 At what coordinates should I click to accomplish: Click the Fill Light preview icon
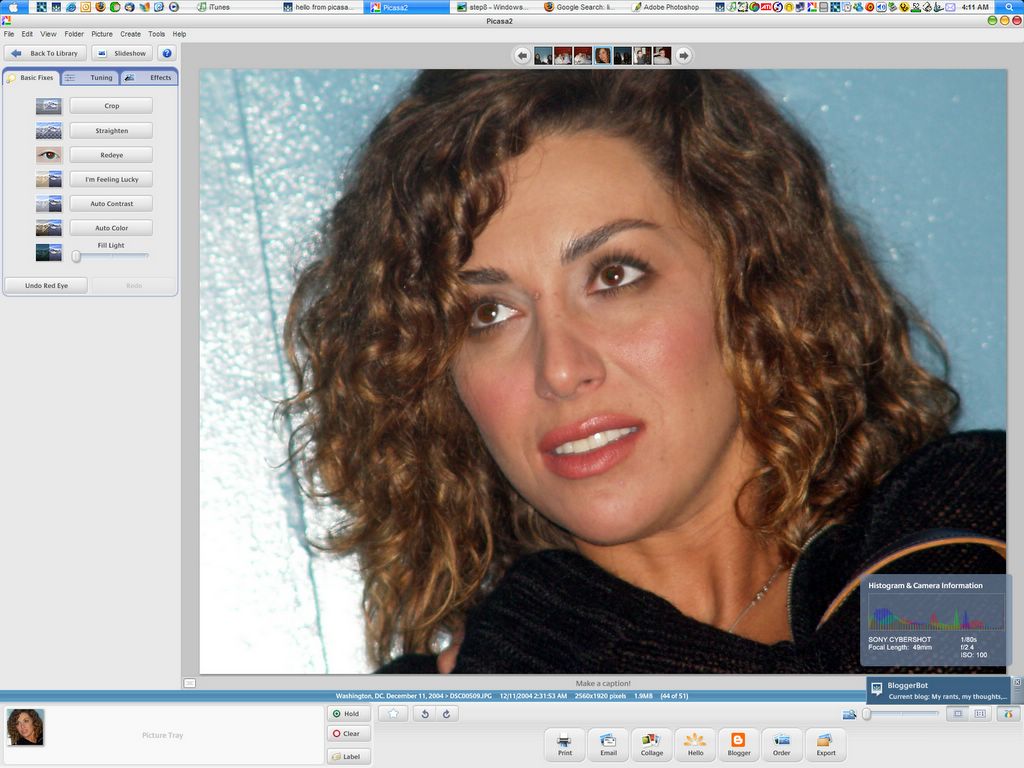point(48,252)
